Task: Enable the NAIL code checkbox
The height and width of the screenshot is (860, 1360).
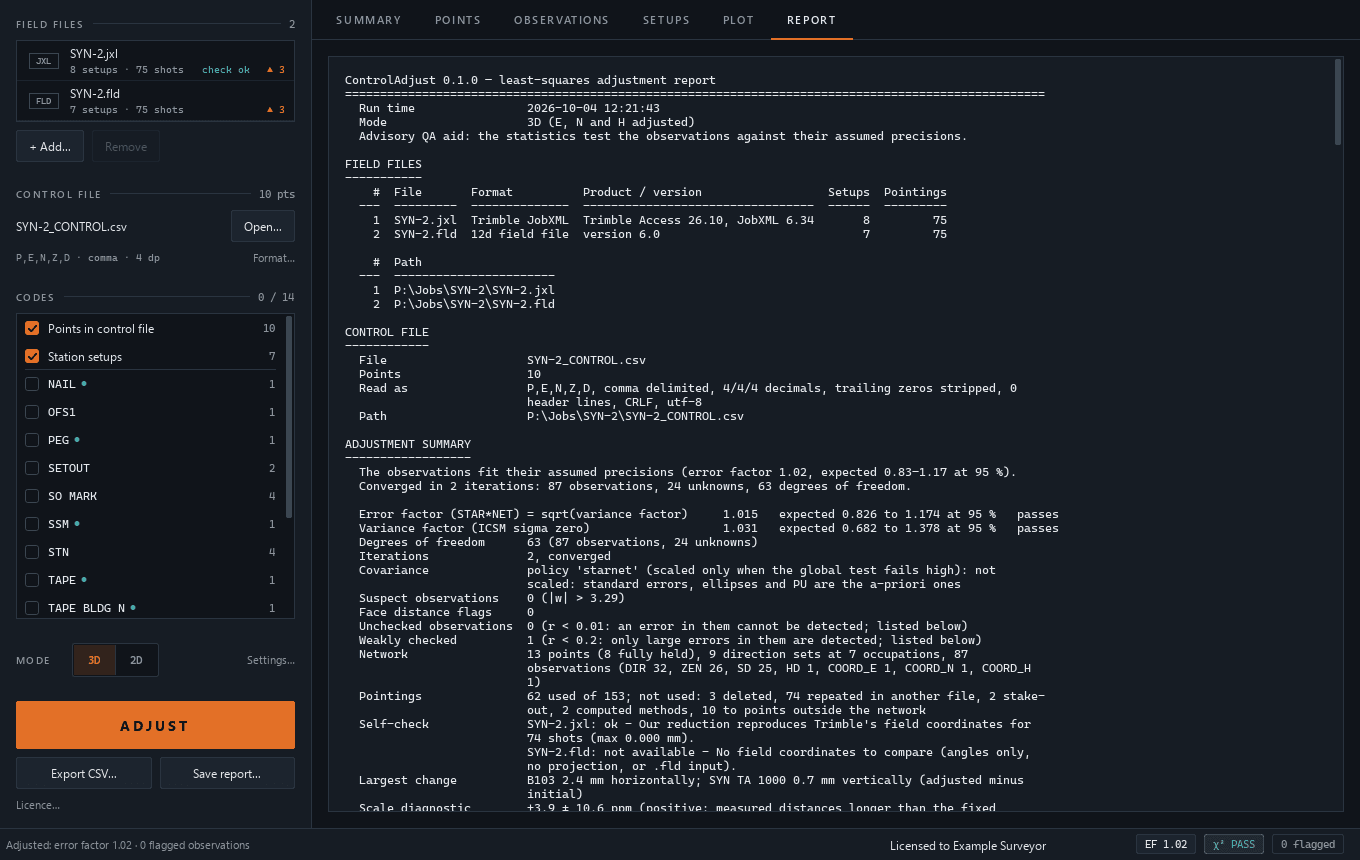Action: [x=32, y=384]
